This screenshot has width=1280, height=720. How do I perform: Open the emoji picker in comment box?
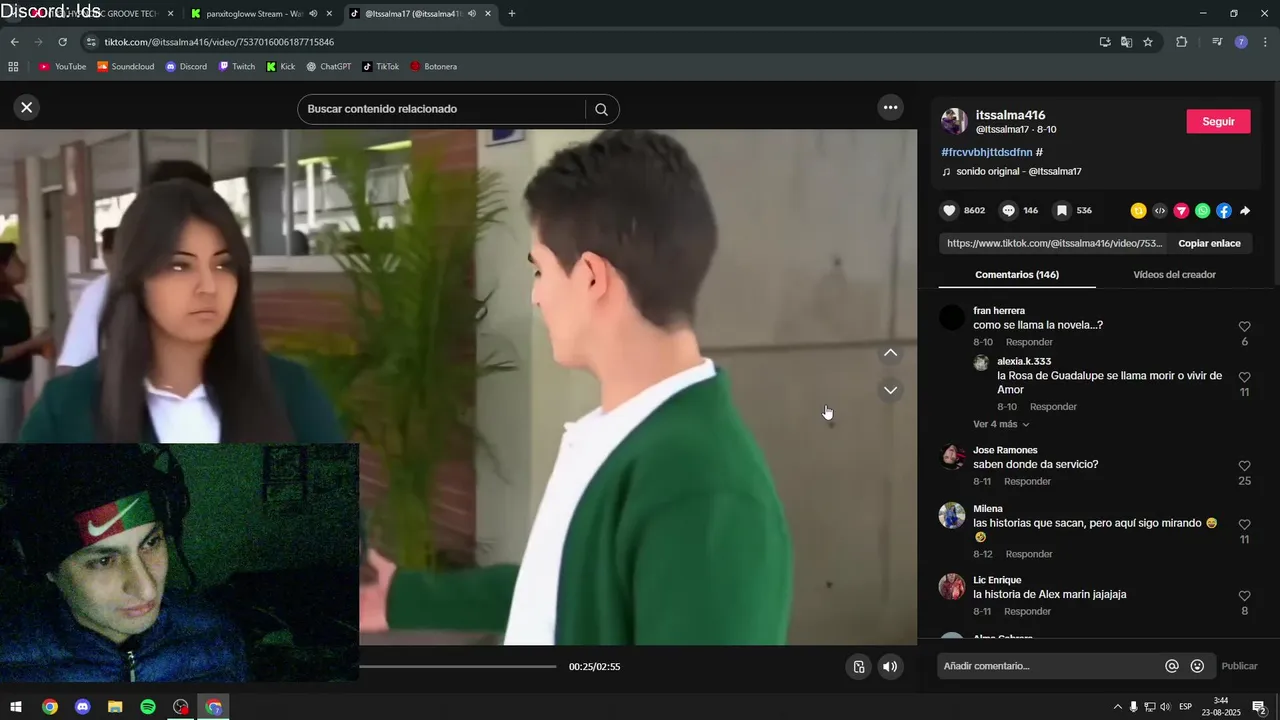click(x=1197, y=666)
